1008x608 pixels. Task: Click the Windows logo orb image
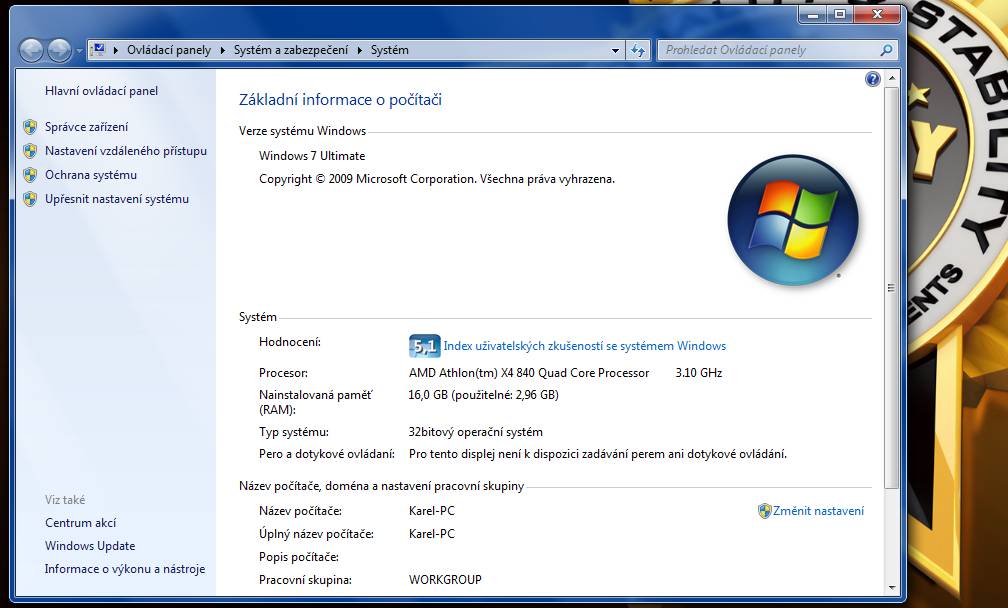pyautogui.click(x=793, y=220)
